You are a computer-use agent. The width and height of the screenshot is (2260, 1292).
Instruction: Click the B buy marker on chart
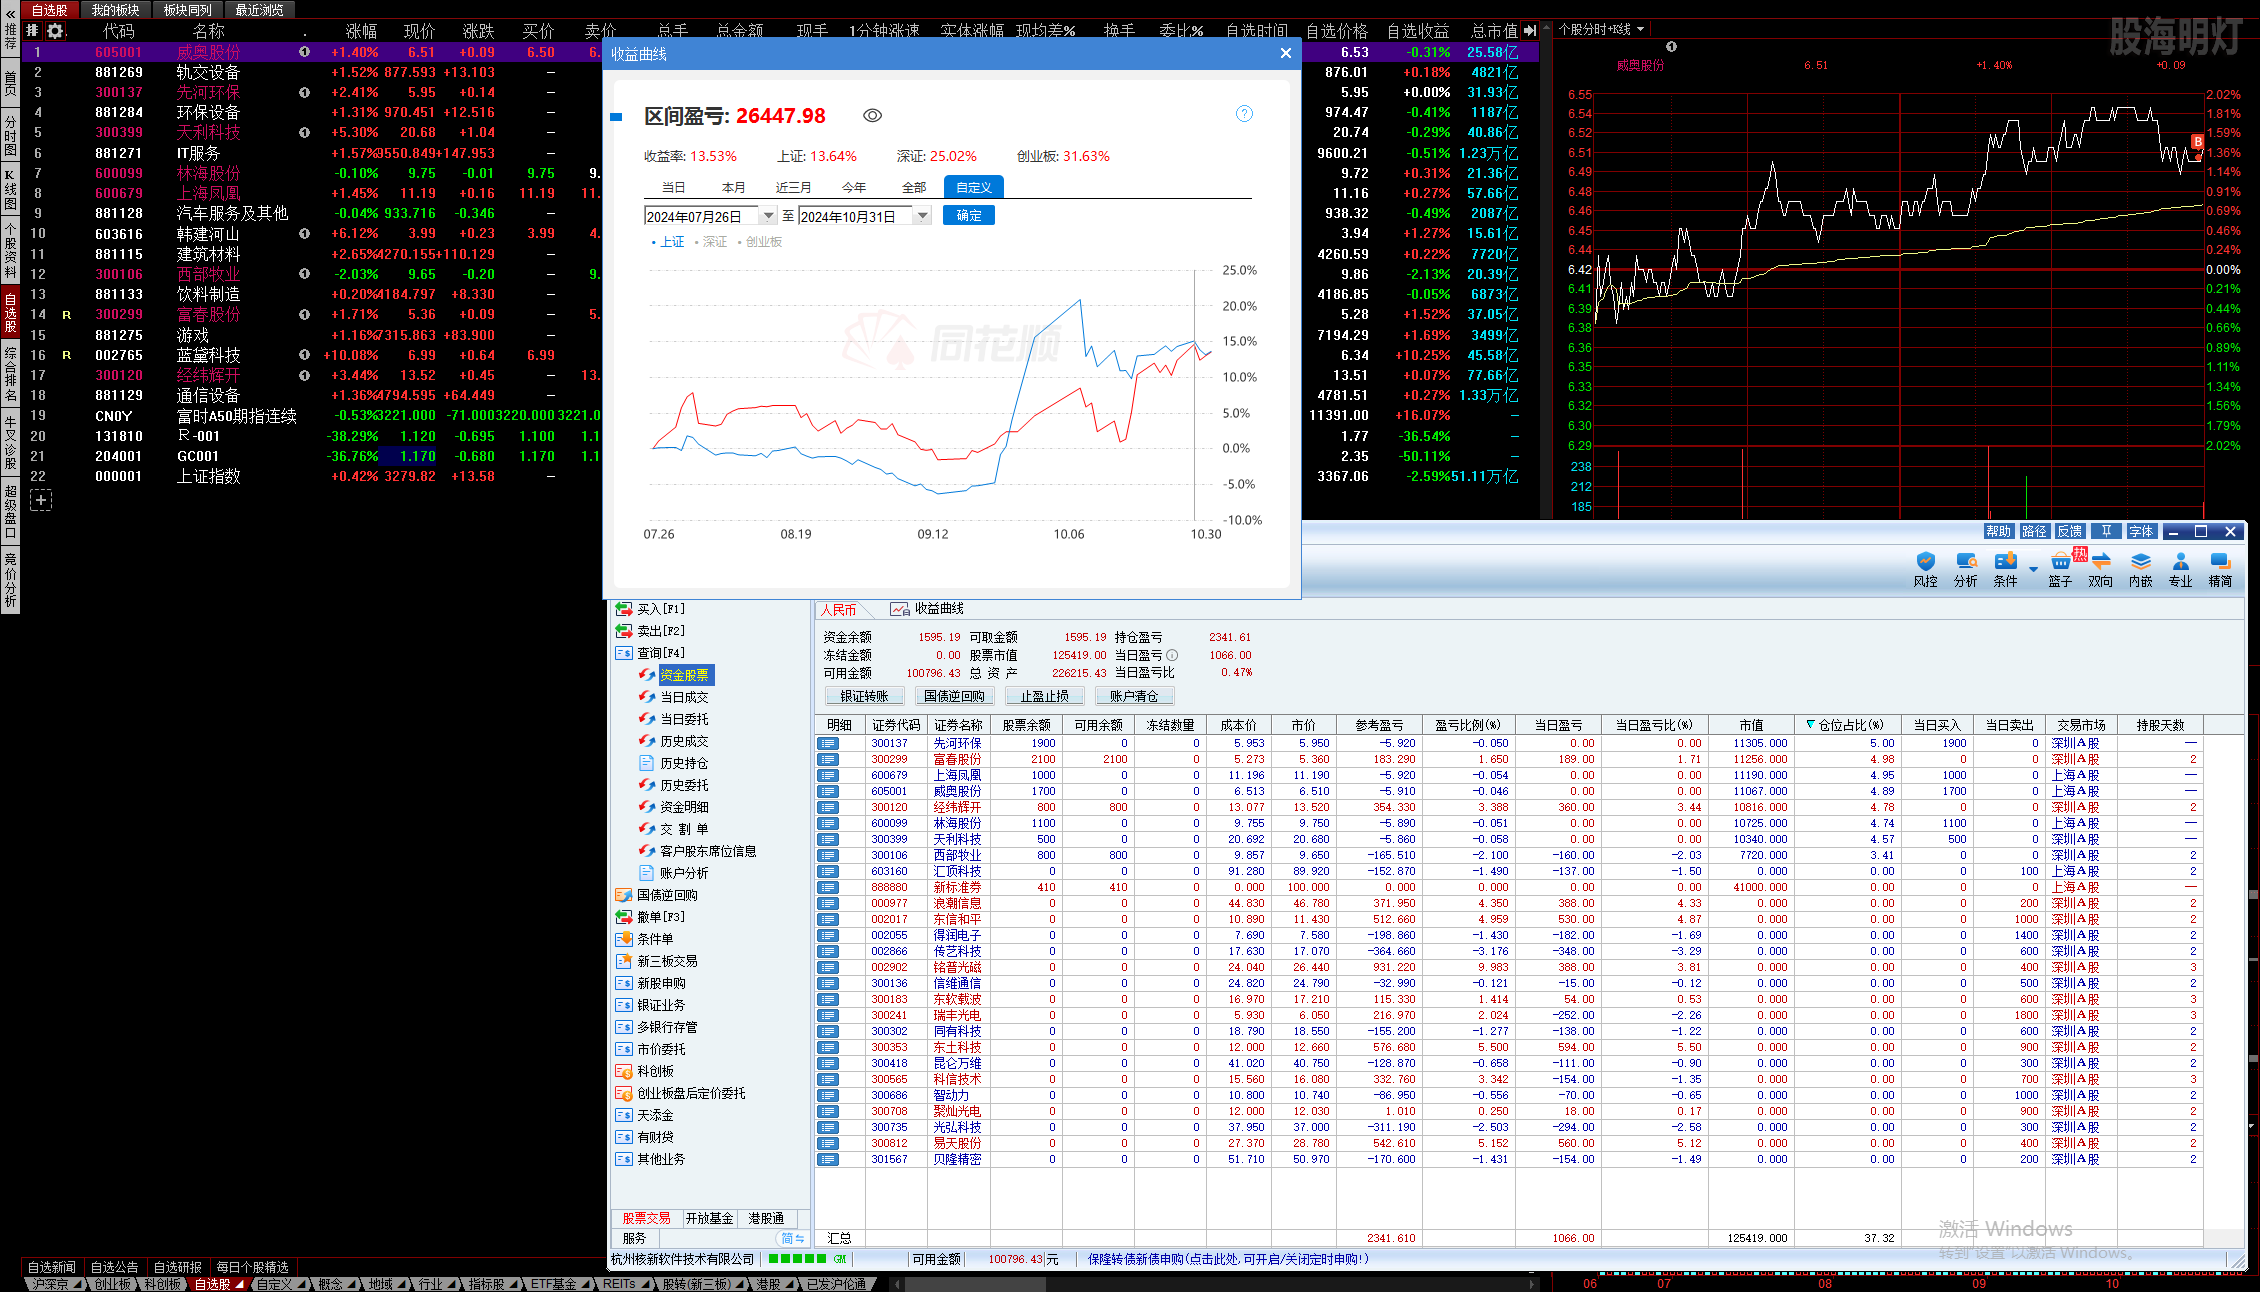(x=2197, y=142)
